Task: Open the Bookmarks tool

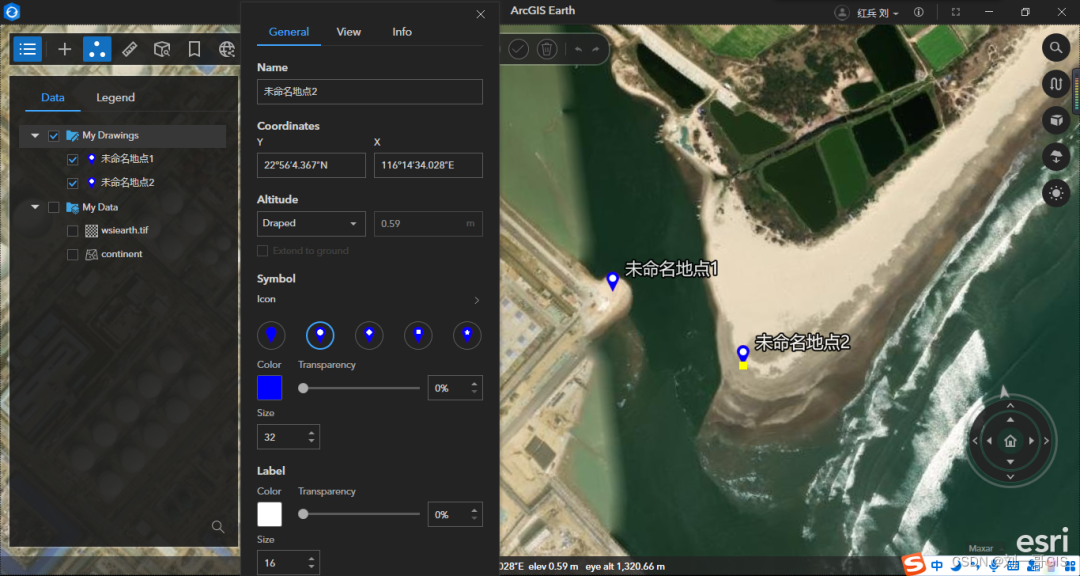Action: pos(194,49)
